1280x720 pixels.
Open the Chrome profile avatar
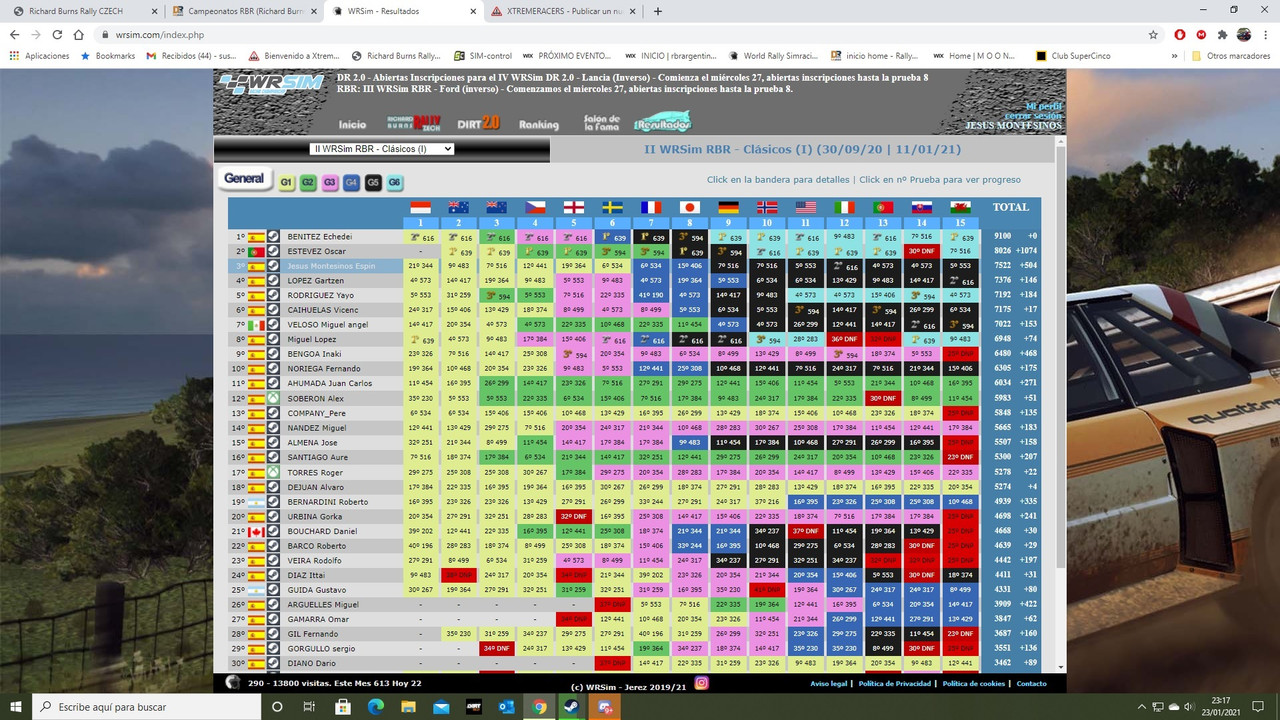[1244, 34]
